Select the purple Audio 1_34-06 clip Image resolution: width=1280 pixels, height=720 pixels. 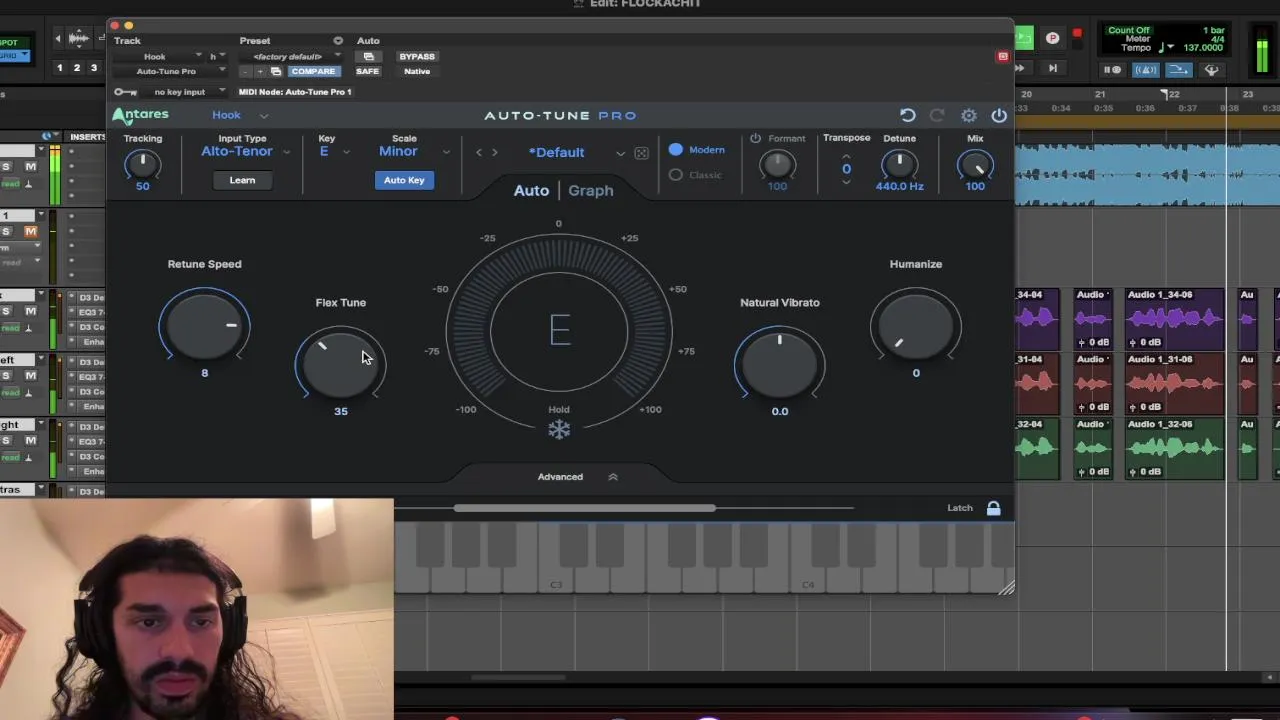click(x=1174, y=319)
